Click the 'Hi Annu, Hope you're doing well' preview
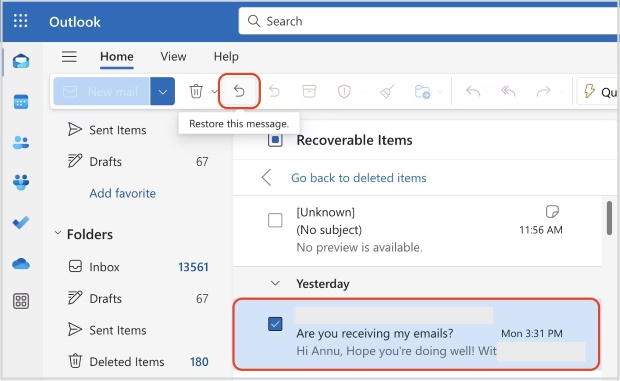Image resolution: width=620 pixels, height=381 pixels. pos(396,351)
